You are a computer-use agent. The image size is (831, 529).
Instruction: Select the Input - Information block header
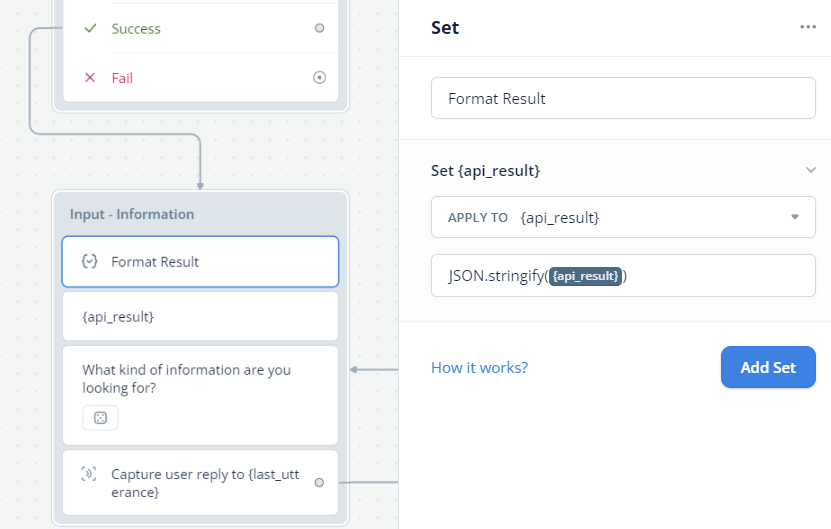pos(132,214)
